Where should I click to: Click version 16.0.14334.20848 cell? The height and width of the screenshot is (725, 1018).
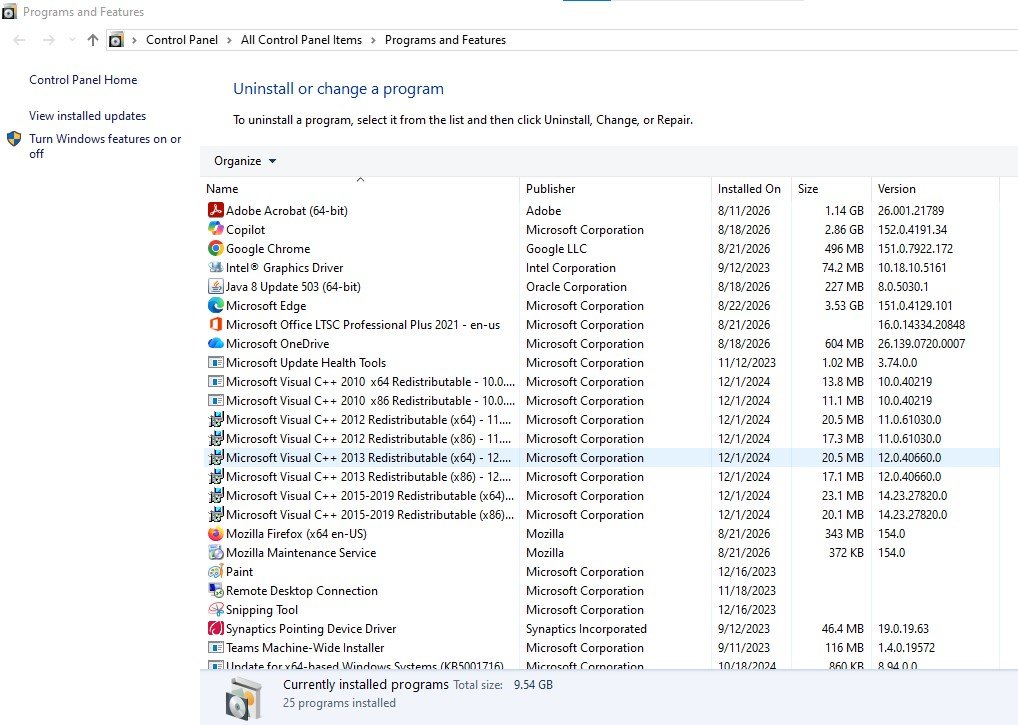click(x=921, y=325)
